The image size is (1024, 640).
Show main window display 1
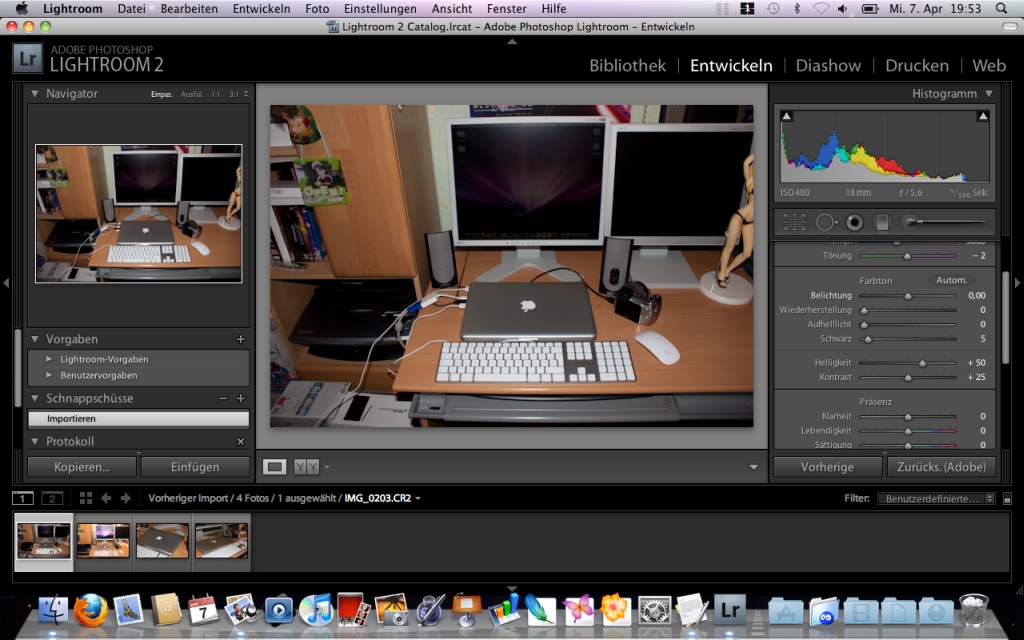click(x=23, y=498)
